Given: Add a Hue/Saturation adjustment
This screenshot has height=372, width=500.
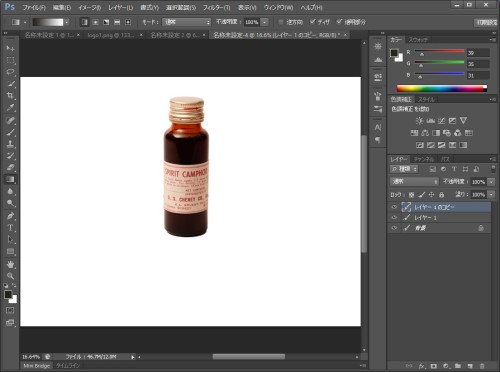Looking at the screenshot, I should [x=414, y=133].
